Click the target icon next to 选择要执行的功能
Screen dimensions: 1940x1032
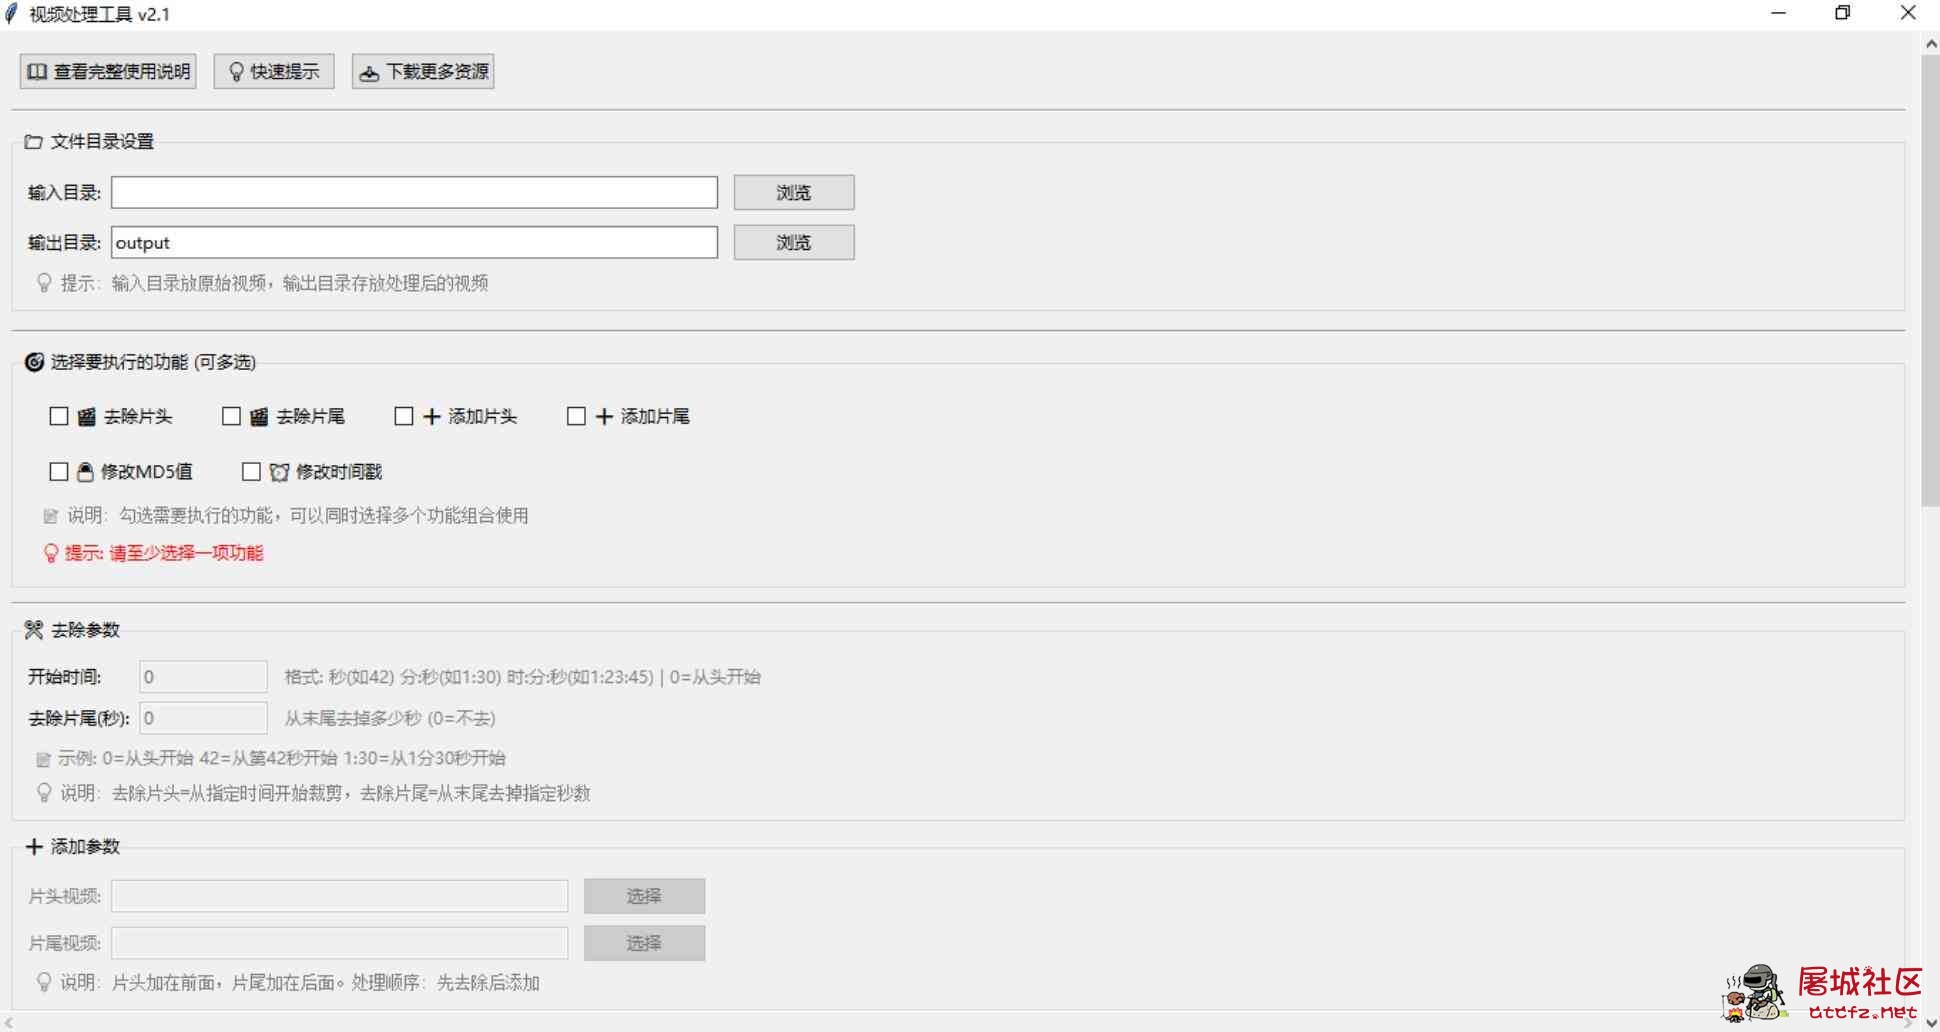coord(34,362)
